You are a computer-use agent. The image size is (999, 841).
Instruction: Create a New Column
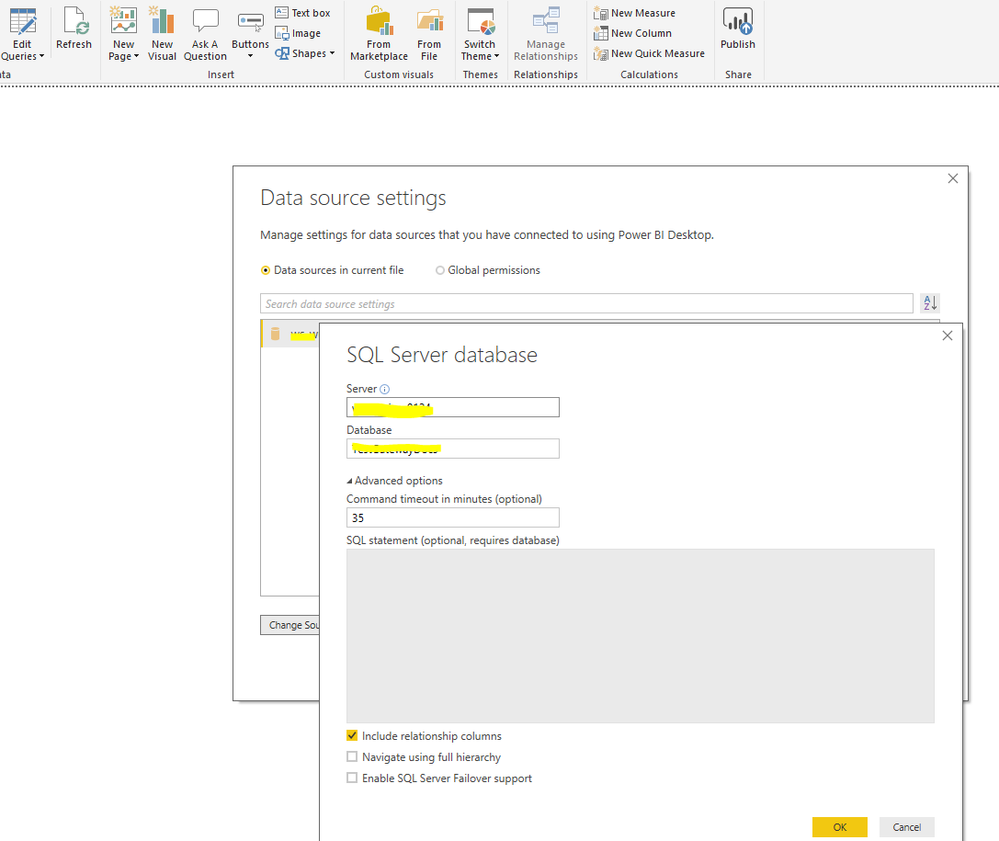633,33
